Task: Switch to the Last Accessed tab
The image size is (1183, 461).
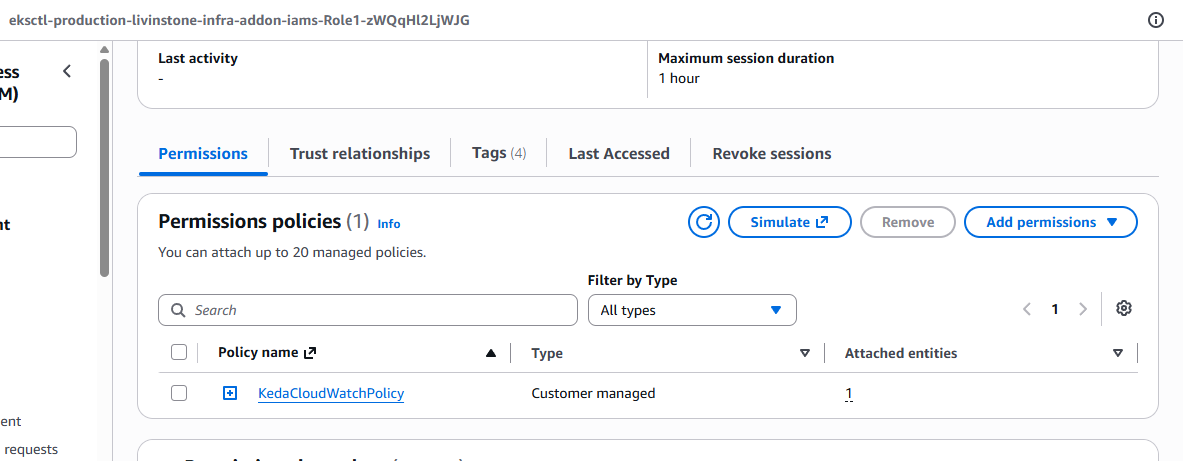Action: click(619, 154)
